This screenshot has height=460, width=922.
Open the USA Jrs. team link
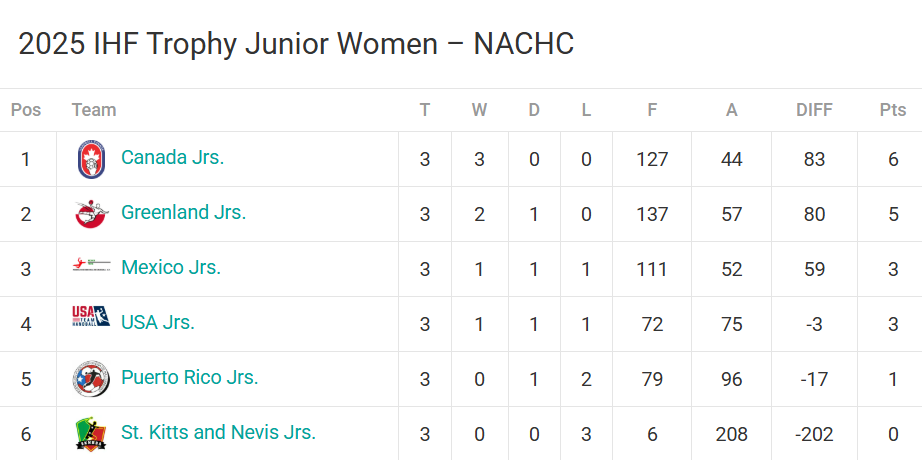point(158,322)
